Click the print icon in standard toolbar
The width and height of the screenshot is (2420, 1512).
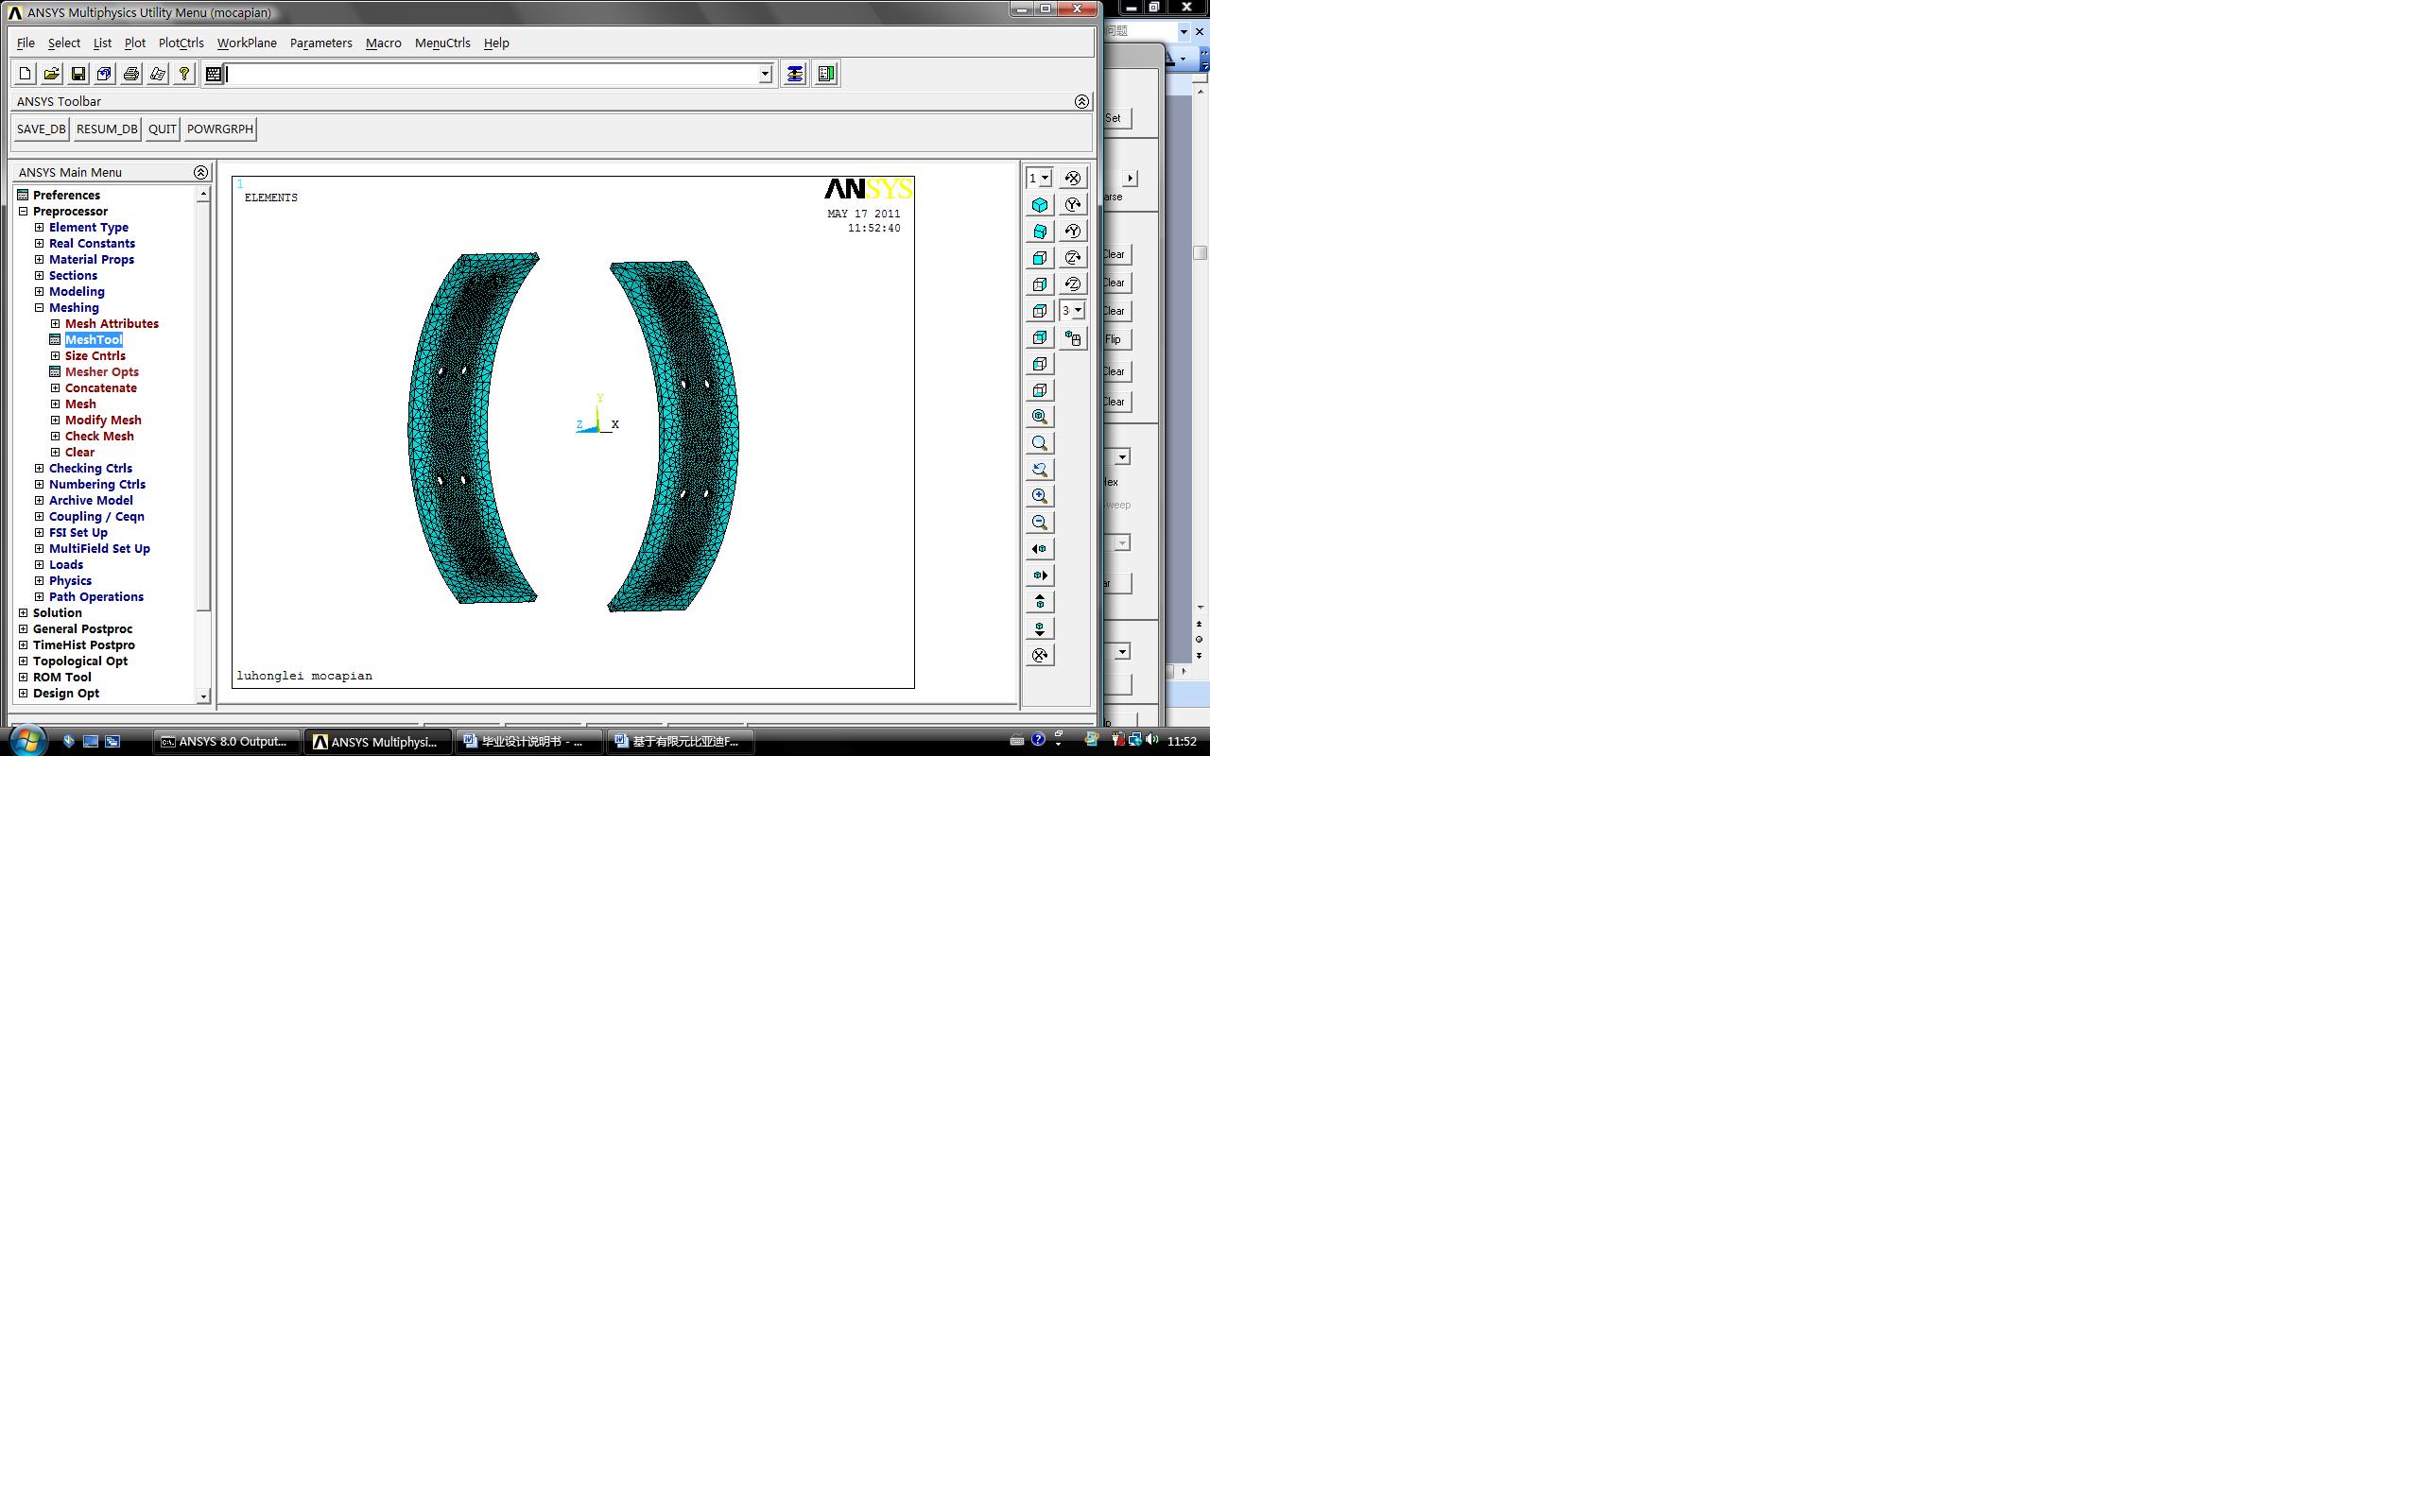[x=131, y=74]
